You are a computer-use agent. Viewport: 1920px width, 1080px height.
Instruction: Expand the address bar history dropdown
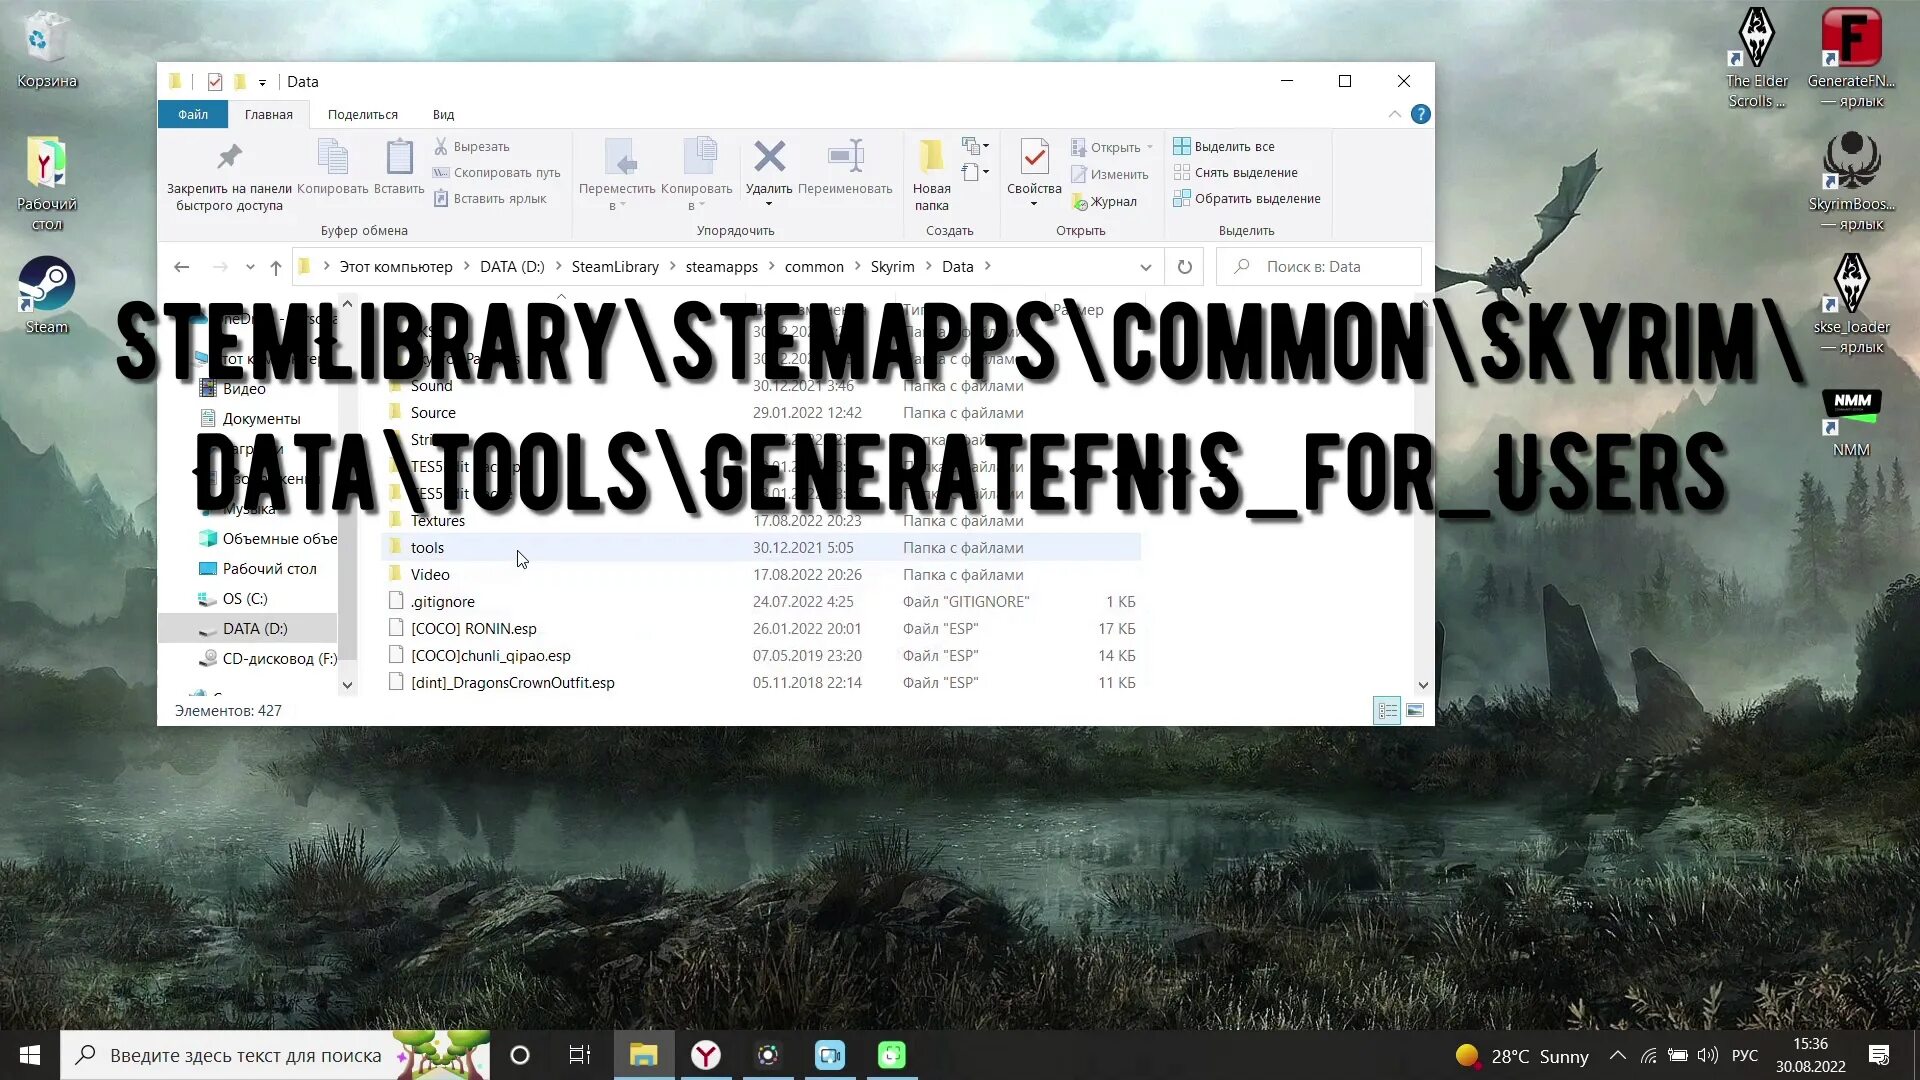click(x=1146, y=267)
